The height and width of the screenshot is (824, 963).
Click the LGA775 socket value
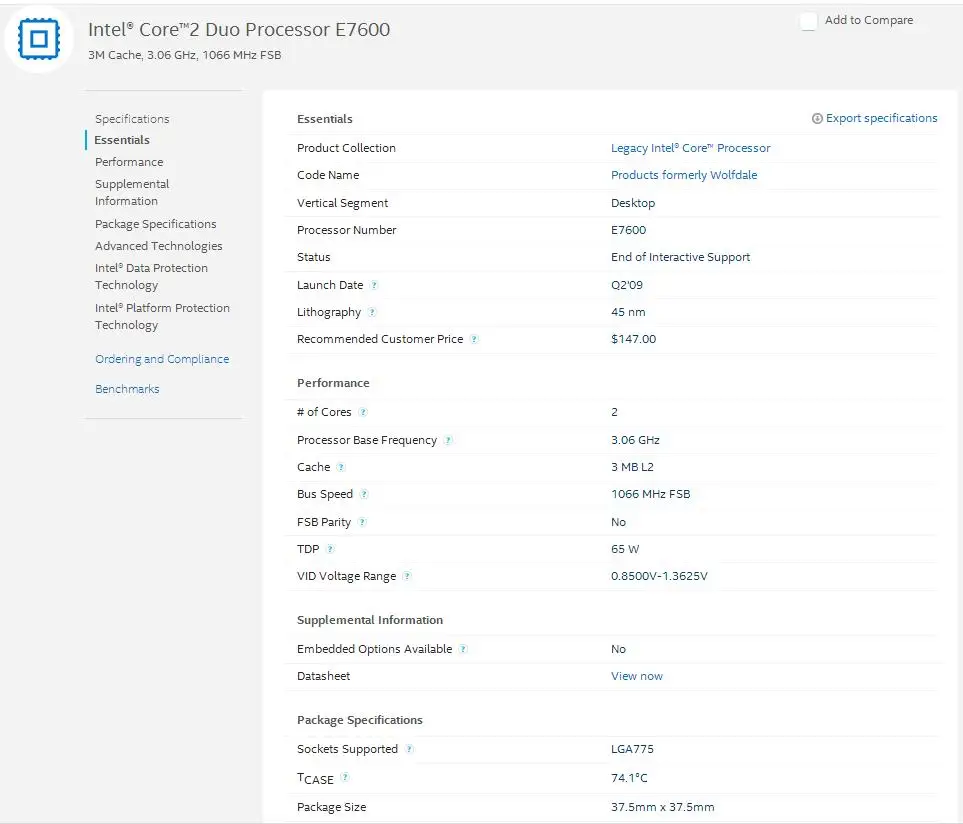[x=632, y=749]
